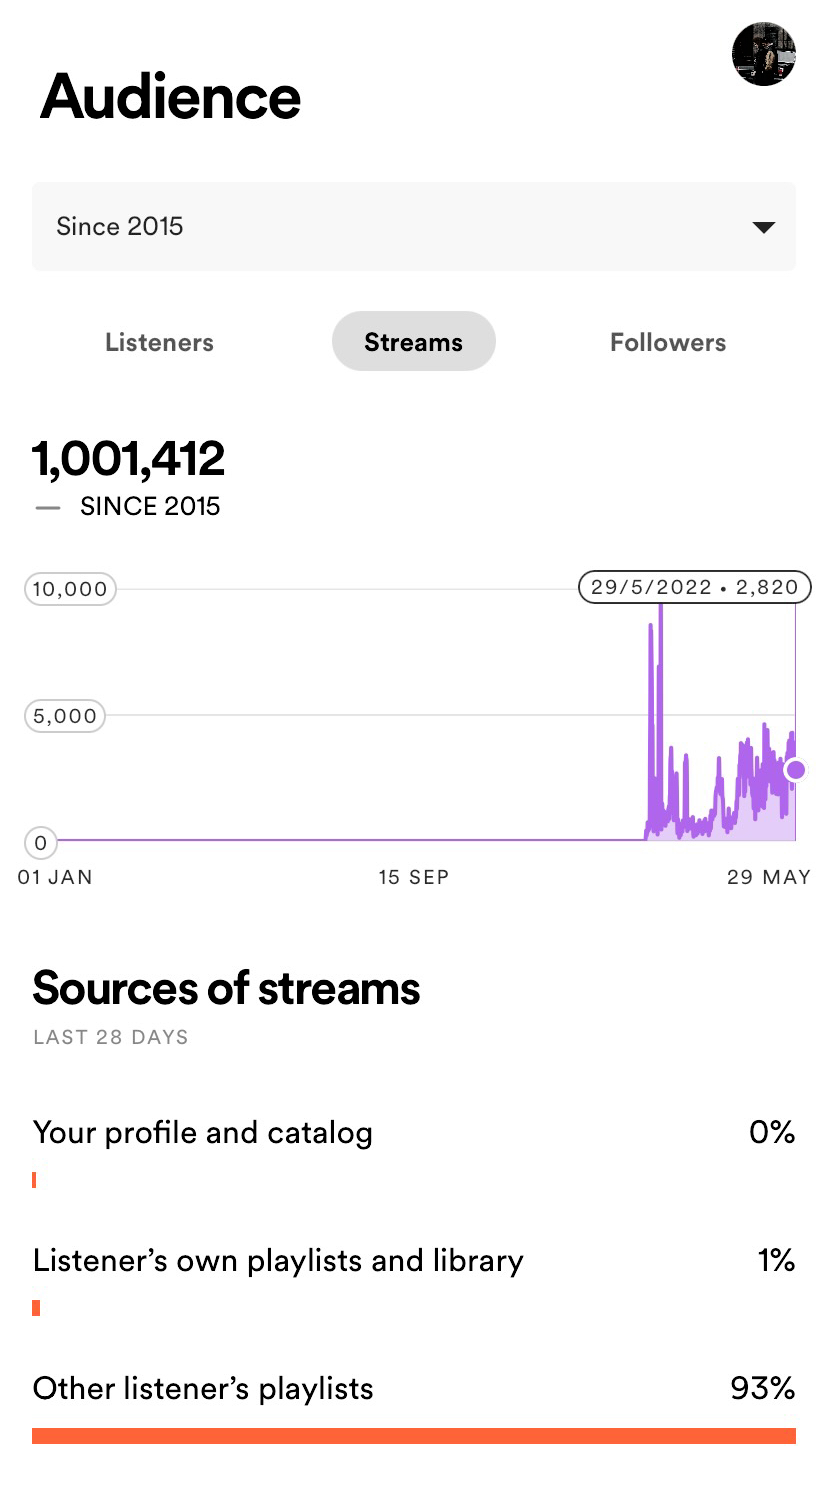
Task: Switch to the Listeners tab
Action: tap(159, 342)
